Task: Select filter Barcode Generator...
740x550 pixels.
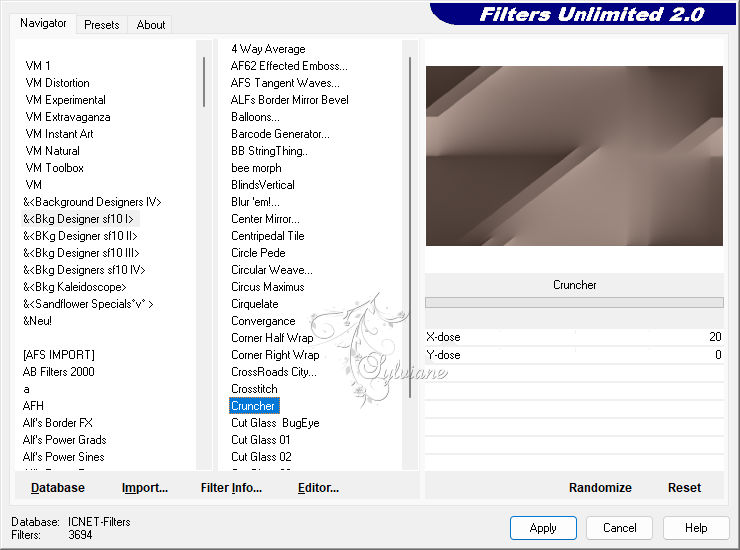Action: (x=280, y=134)
